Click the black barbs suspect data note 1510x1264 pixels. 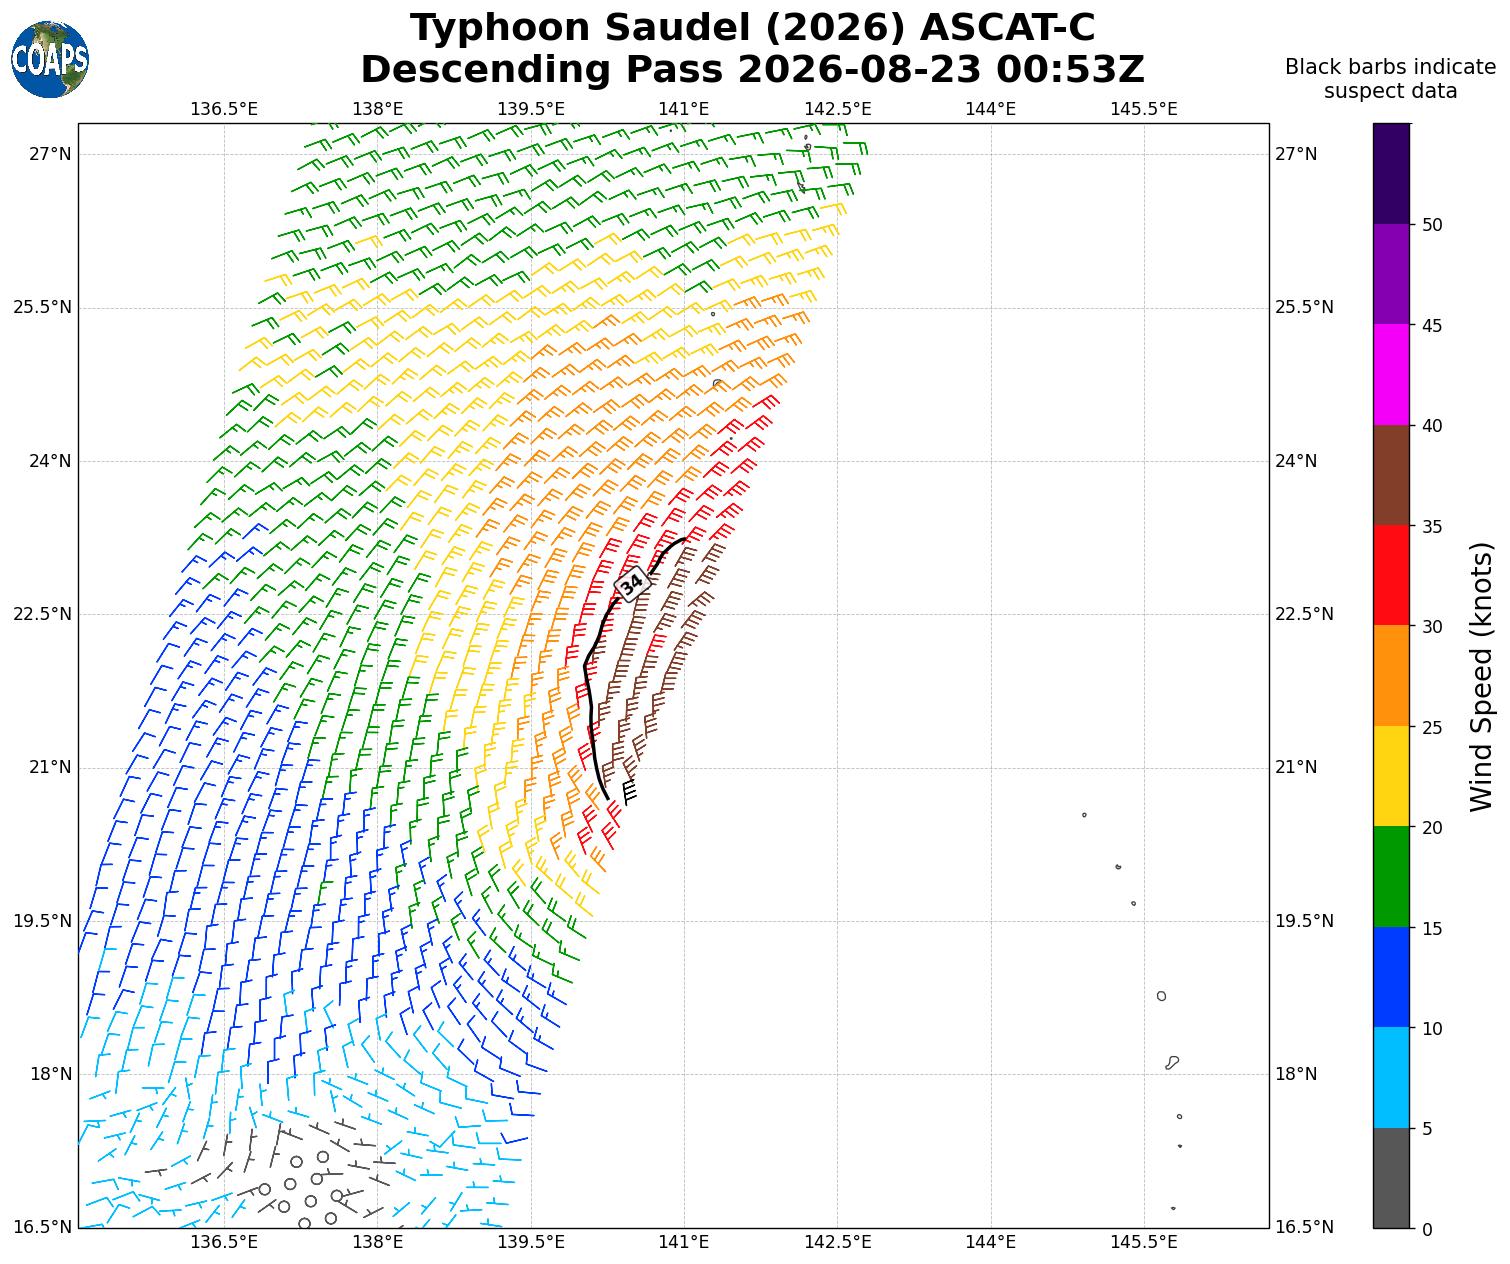pos(1390,79)
